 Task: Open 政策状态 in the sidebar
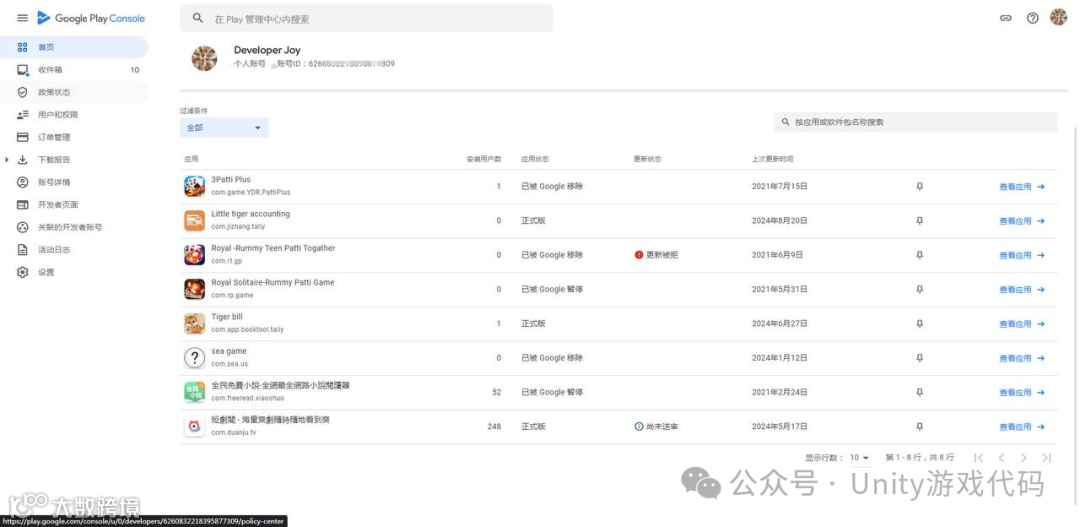coord(74,92)
